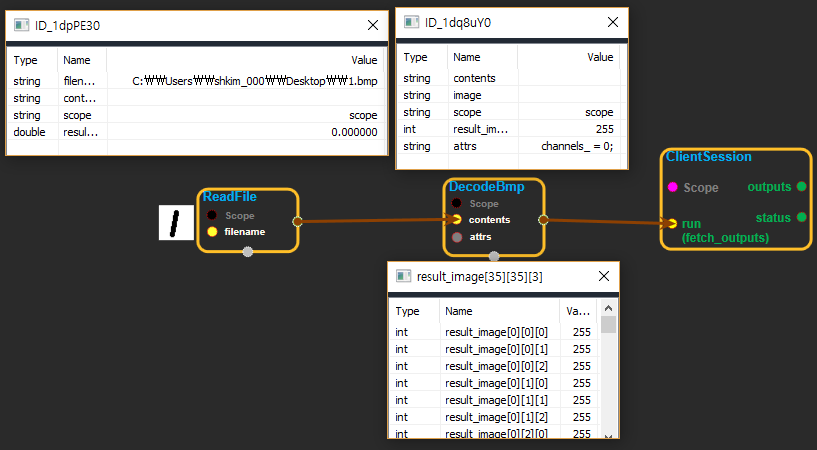This screenshot has width=817, height=450.
Task: Click the Value column header in ID_1dpPE30
Action: click(363, 60)
